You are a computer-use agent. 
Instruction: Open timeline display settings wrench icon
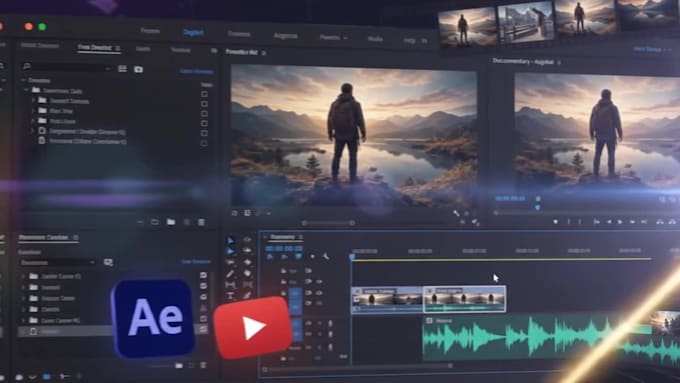click(x=326, y=256)
